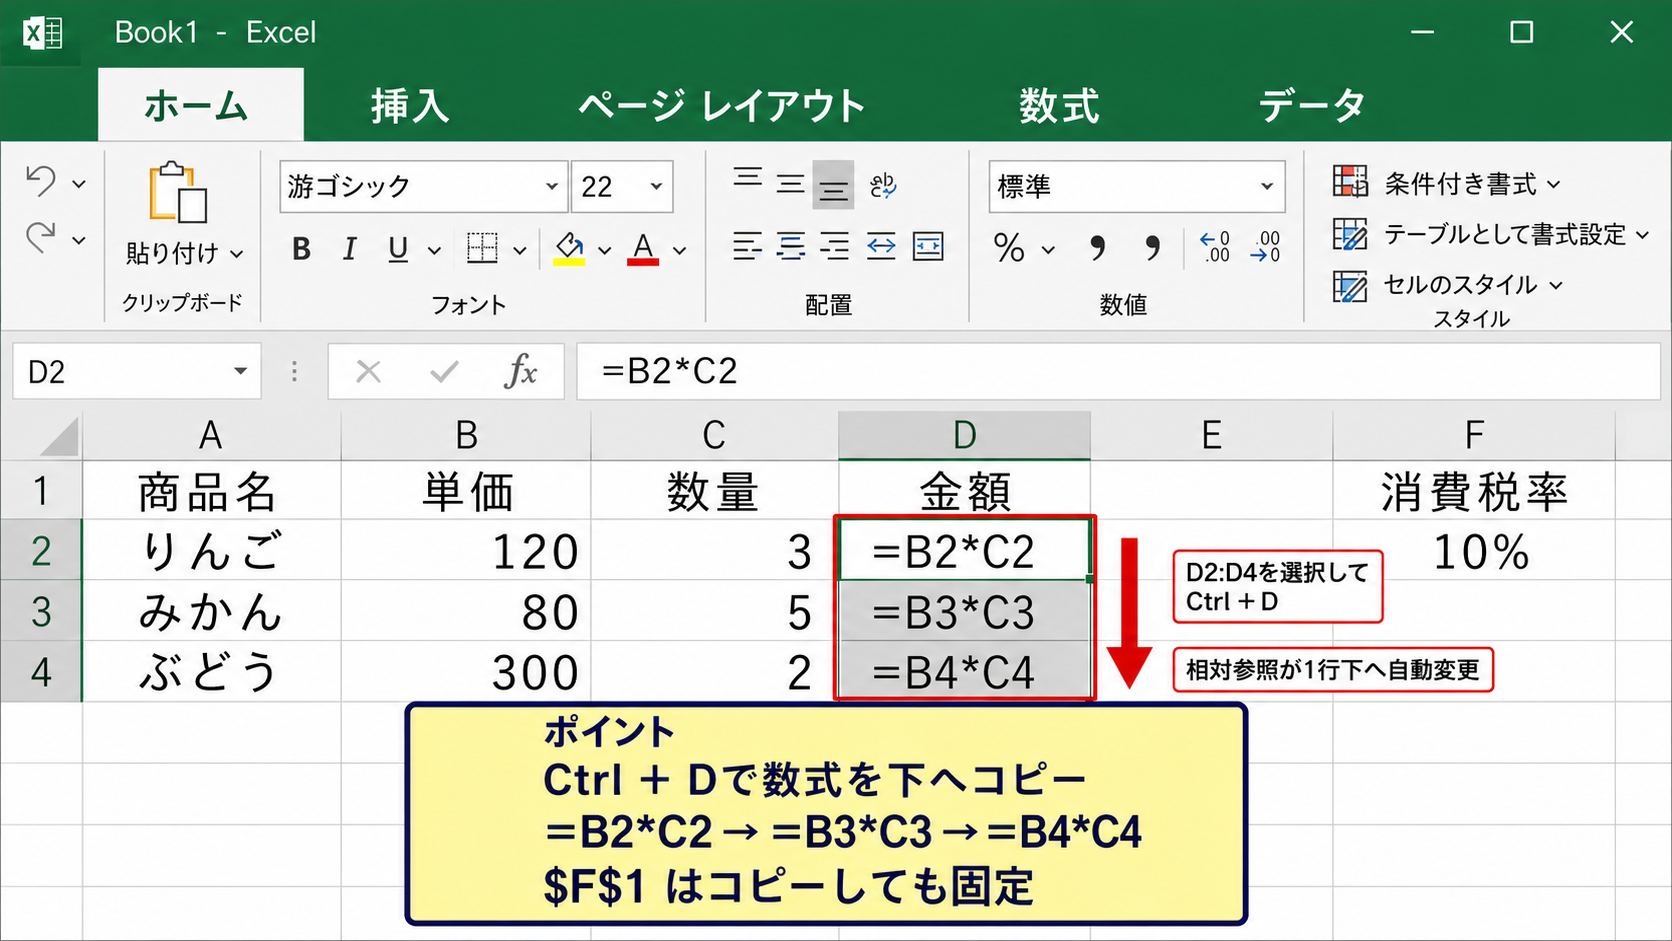
Task: Select cell A2 りんご
Action: tap(211, 550)
